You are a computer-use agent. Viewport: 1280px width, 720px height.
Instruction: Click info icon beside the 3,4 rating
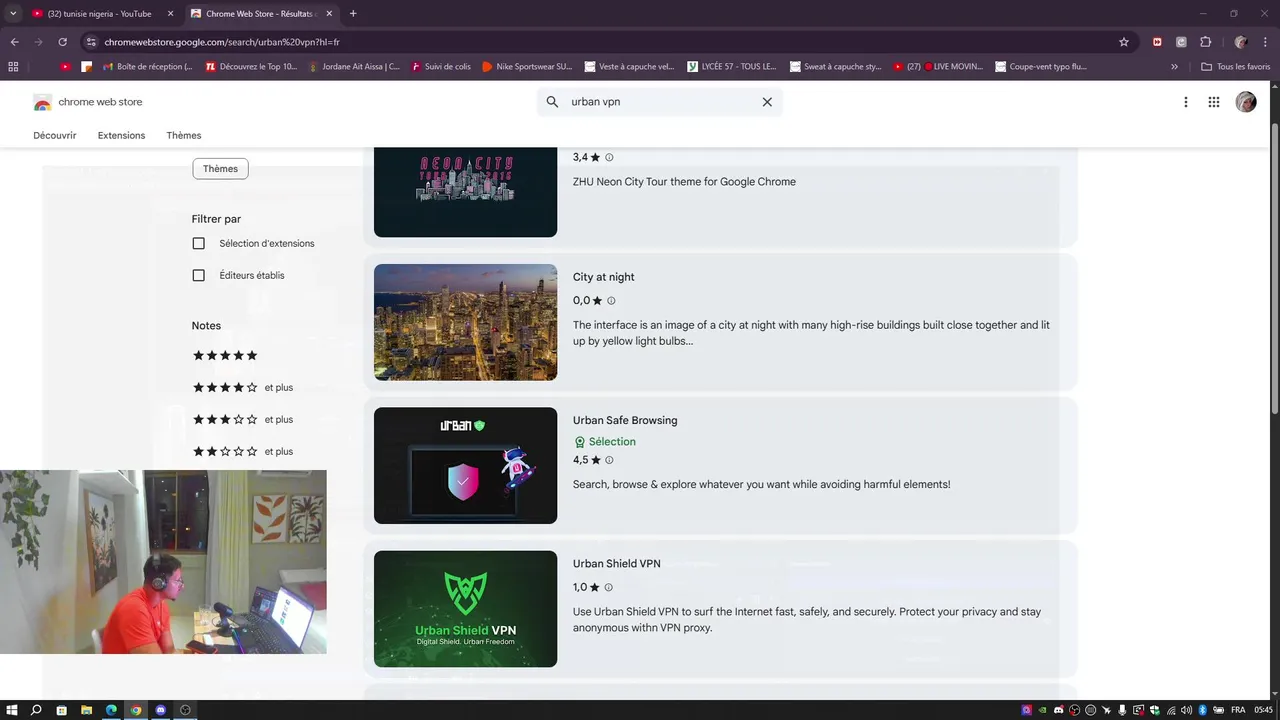tap(609, 157)
